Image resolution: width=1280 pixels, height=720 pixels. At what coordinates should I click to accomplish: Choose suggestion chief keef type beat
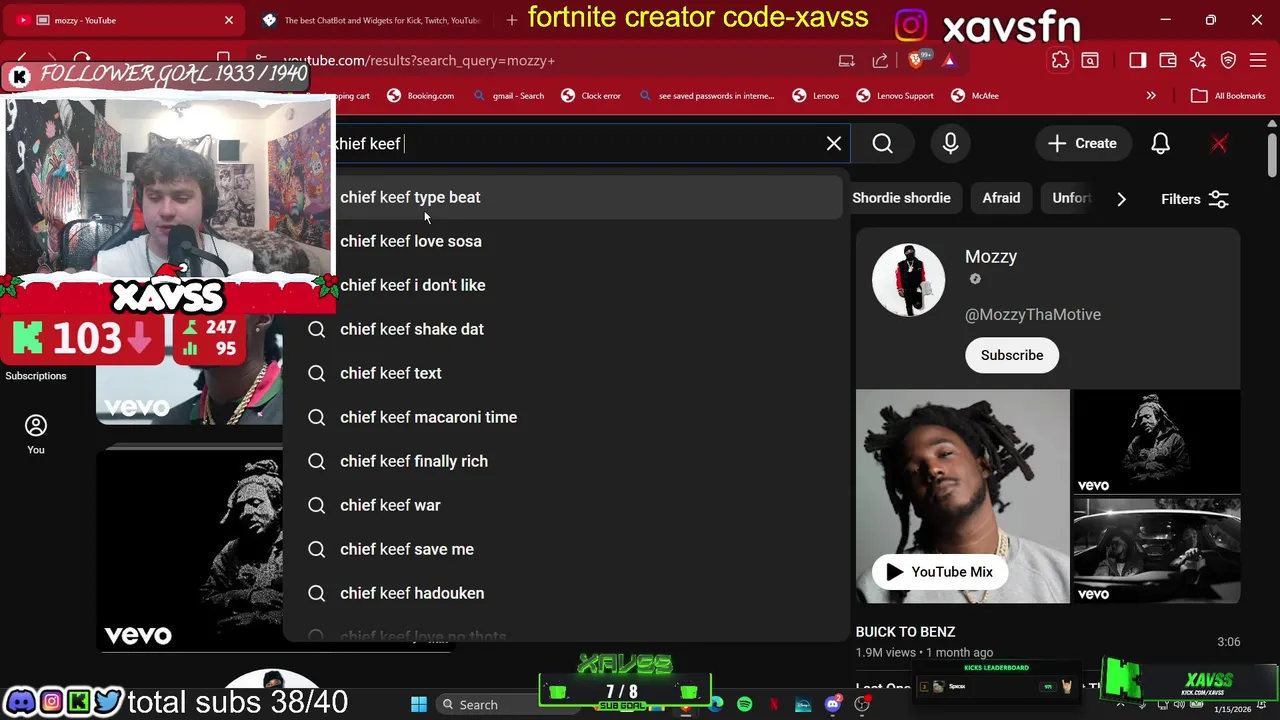(565, 197)
